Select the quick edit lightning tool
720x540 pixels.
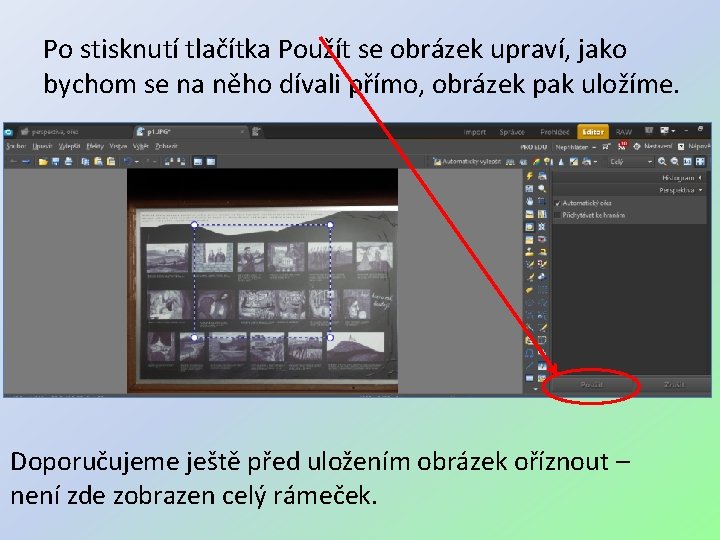tap(529, 176)
